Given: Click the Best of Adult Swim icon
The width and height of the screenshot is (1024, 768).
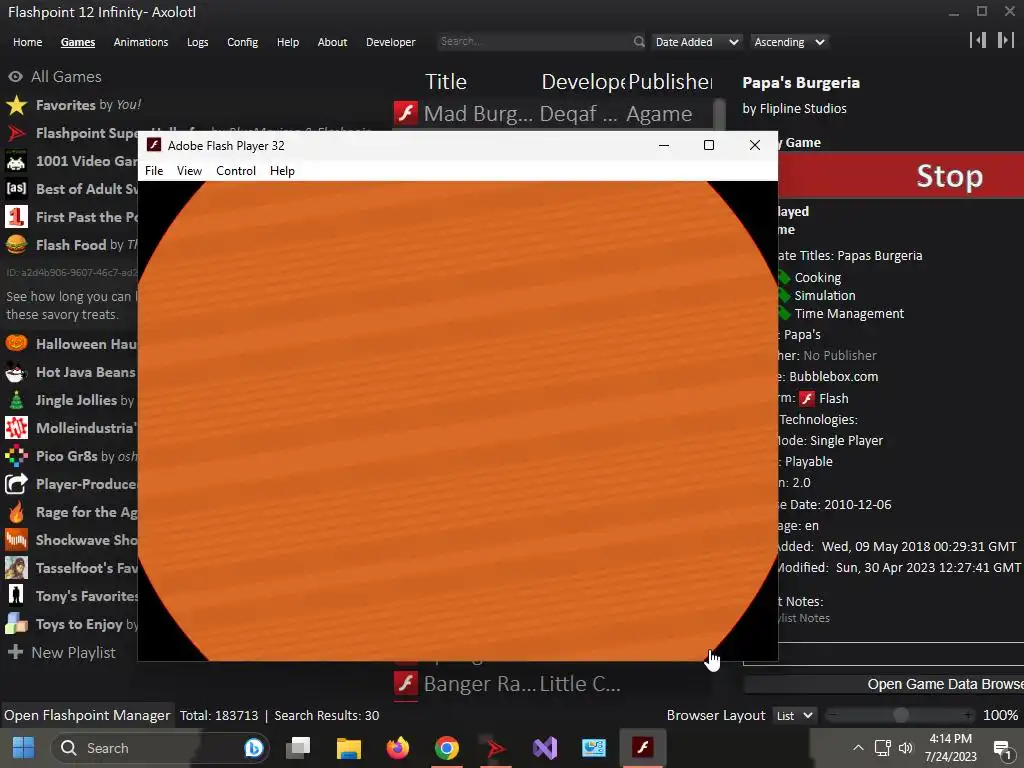Looking at the screenshot, I should pos(16,189).
